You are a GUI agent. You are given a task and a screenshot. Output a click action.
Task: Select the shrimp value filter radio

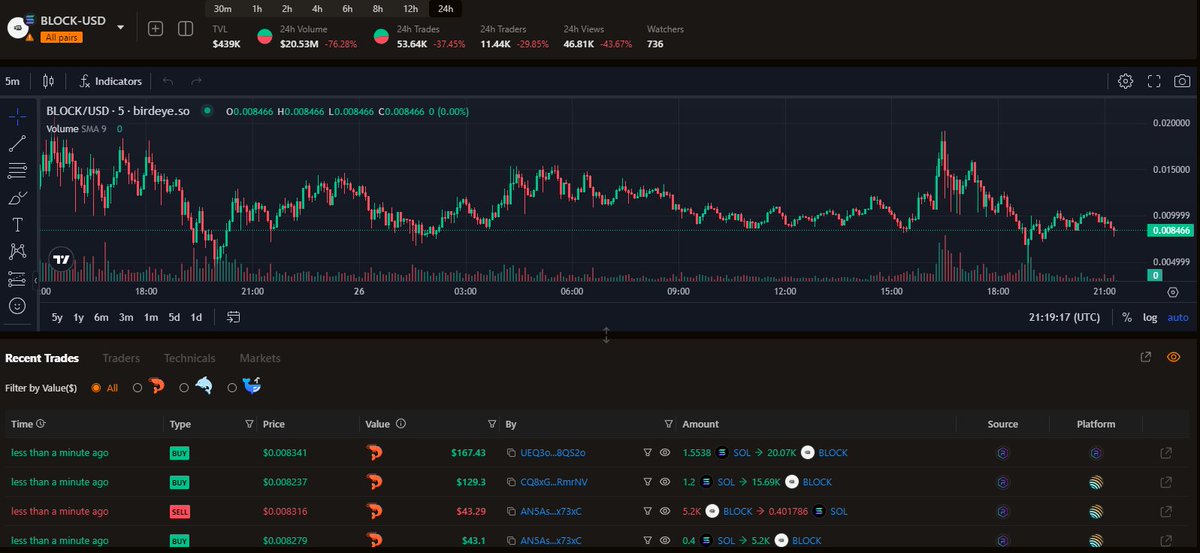(x=138, y=387)
